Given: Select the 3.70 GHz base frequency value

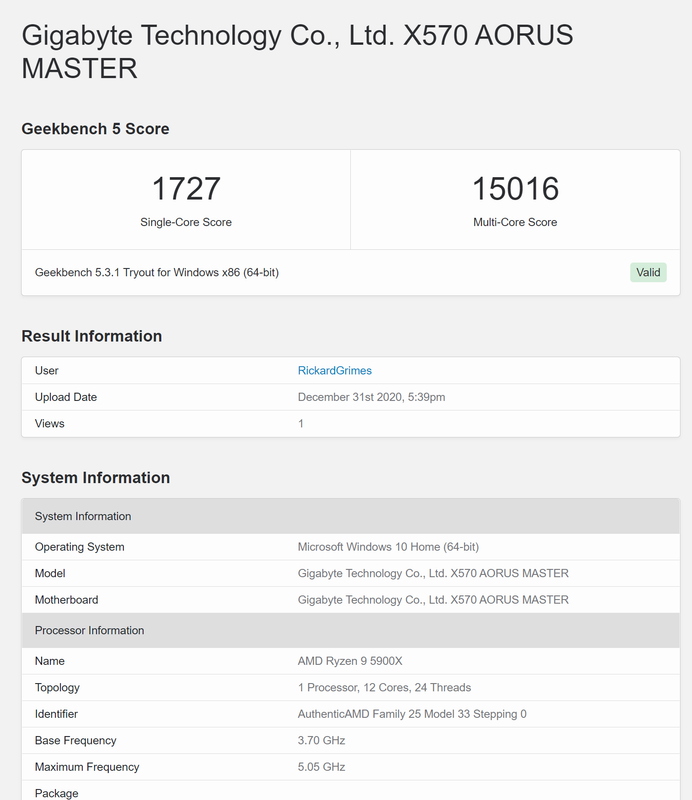Looking at the screenshot, I should point(322,741).
